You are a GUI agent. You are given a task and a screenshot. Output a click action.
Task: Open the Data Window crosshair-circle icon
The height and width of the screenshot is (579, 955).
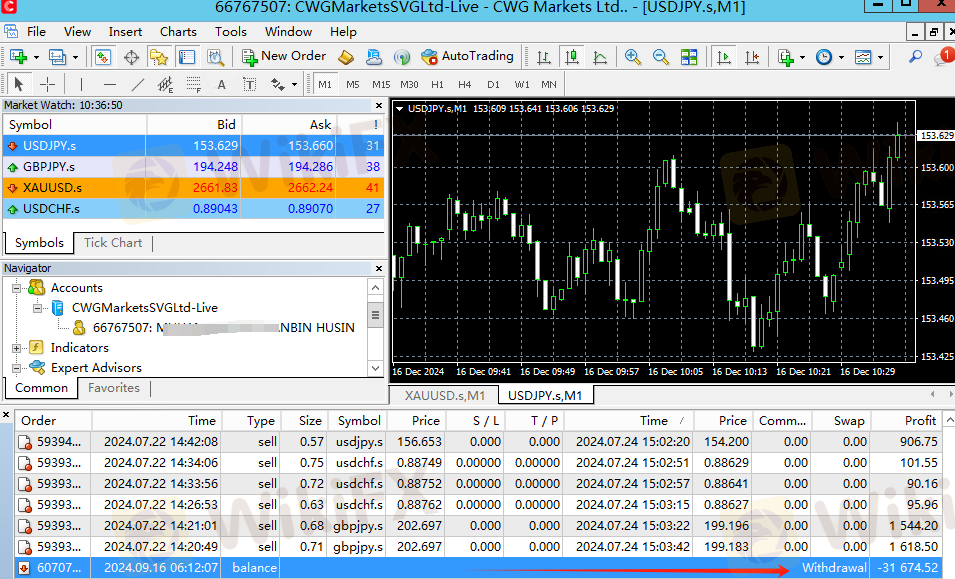click(x=131, y=57)
